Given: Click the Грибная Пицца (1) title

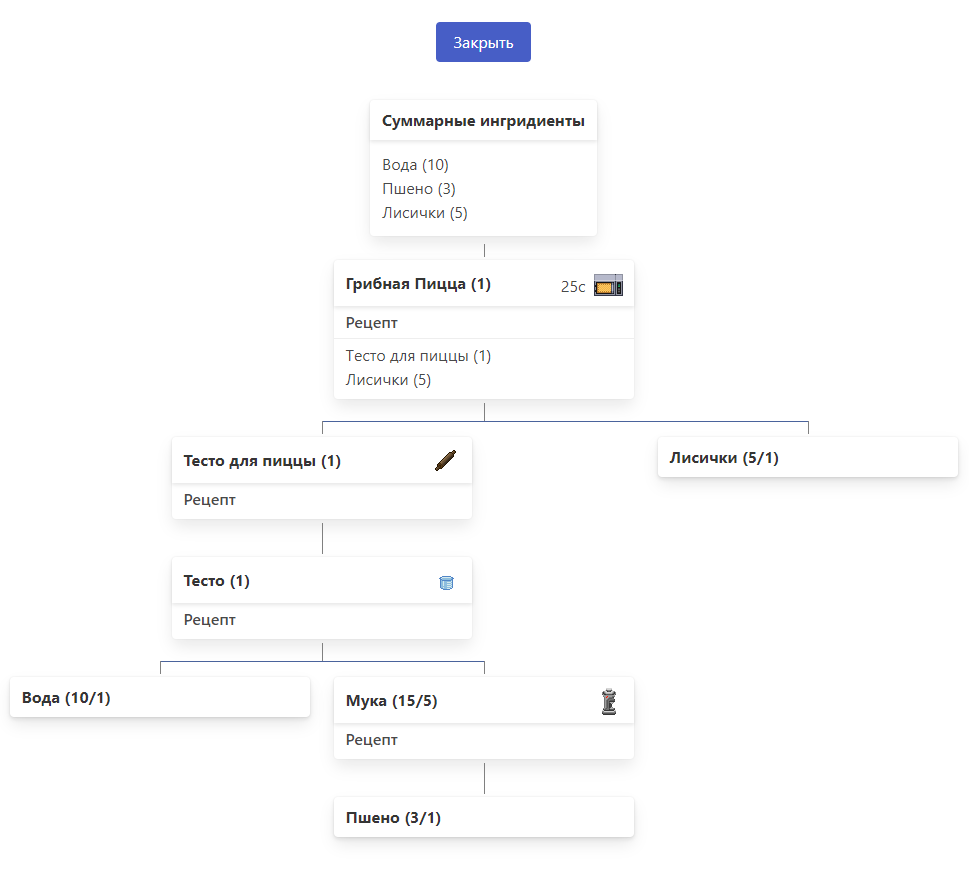Looking at the screenshot, I should tap(418, 284).
